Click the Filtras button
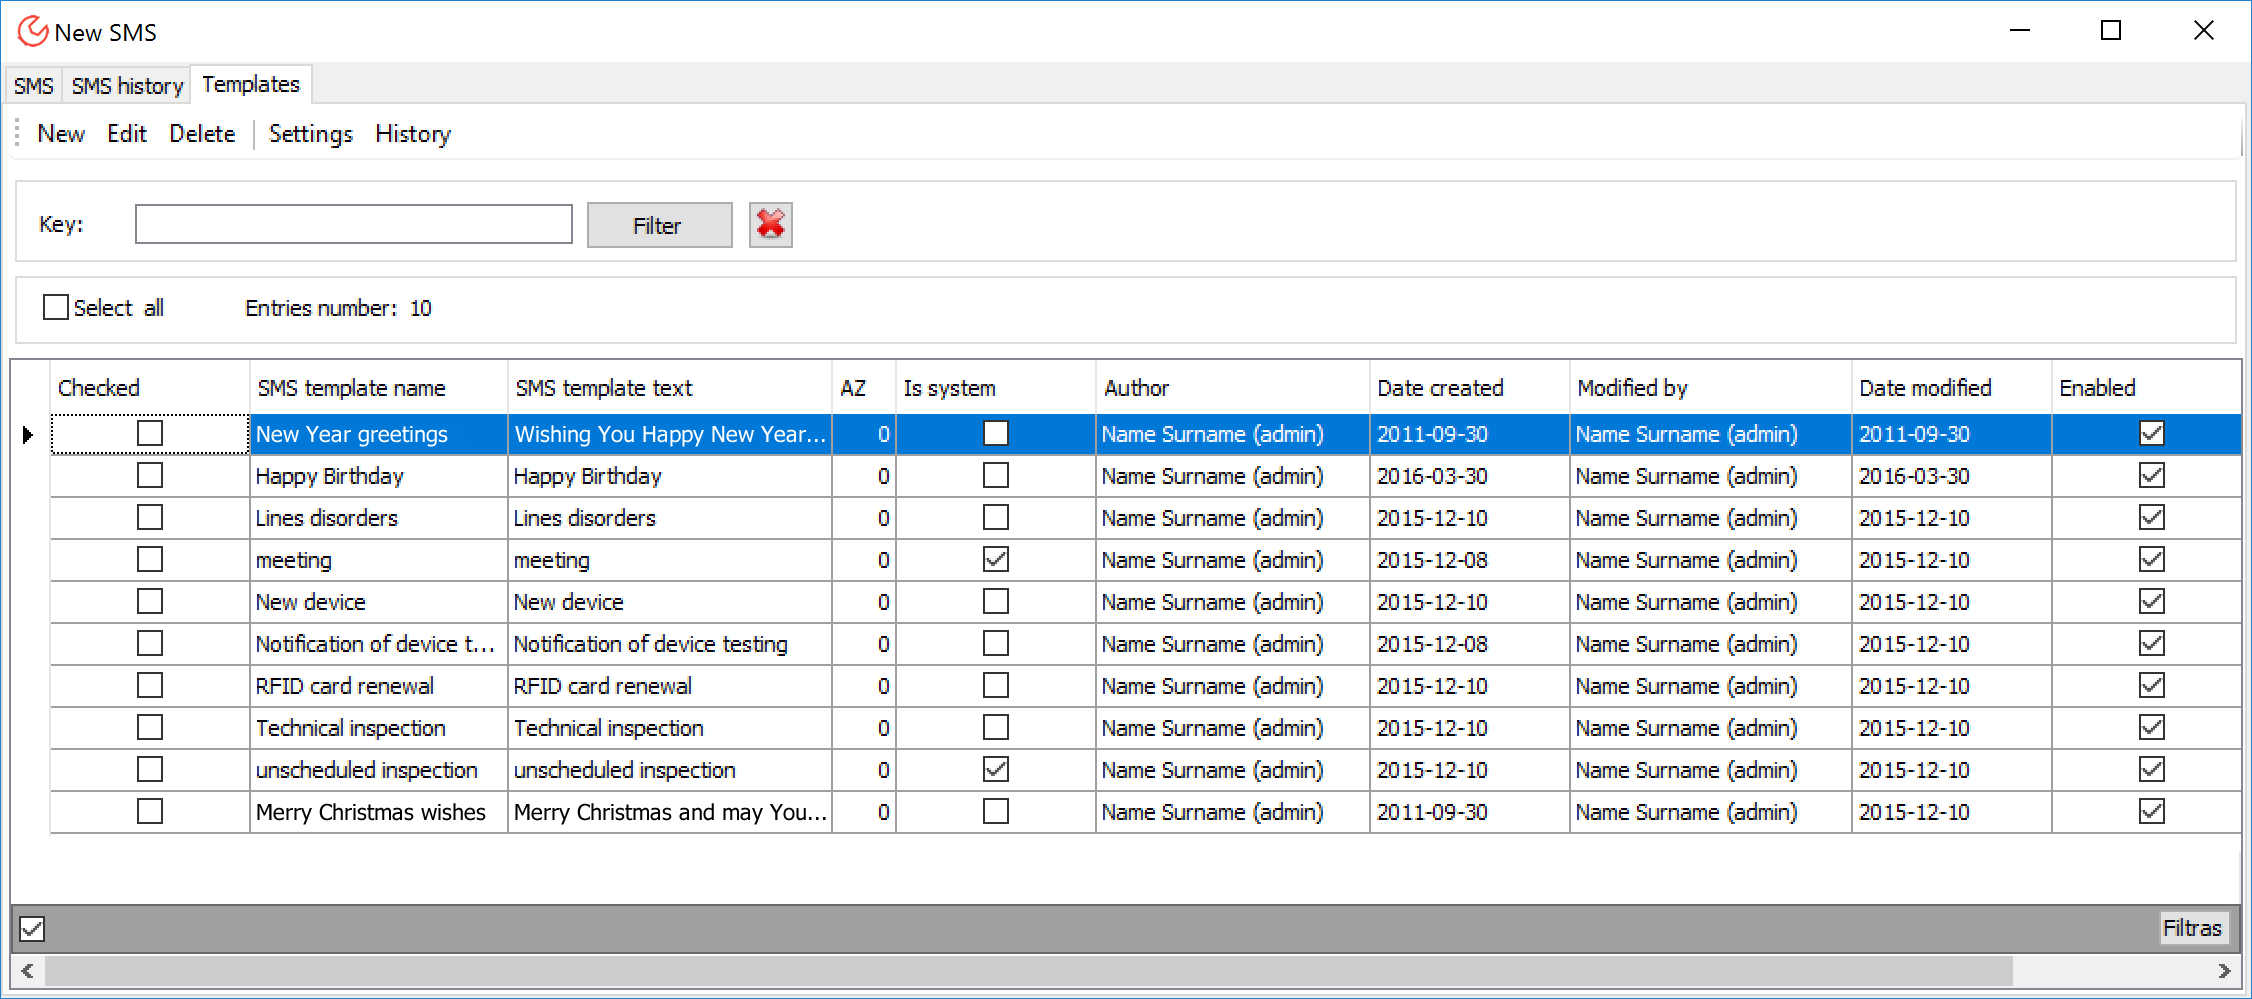2252x999 pixels. [2192, 928]
